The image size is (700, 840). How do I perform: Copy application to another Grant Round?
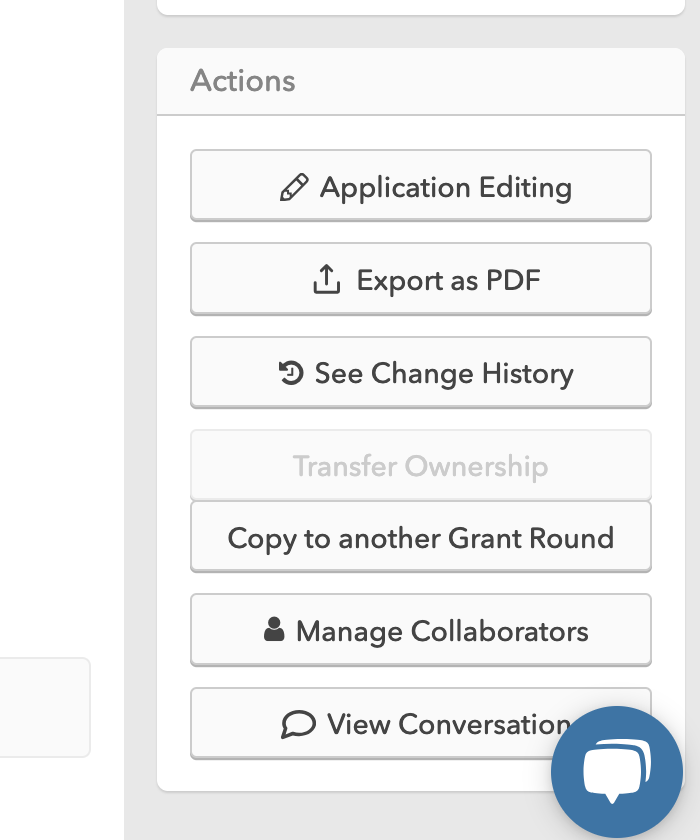(x=421, y=537)
